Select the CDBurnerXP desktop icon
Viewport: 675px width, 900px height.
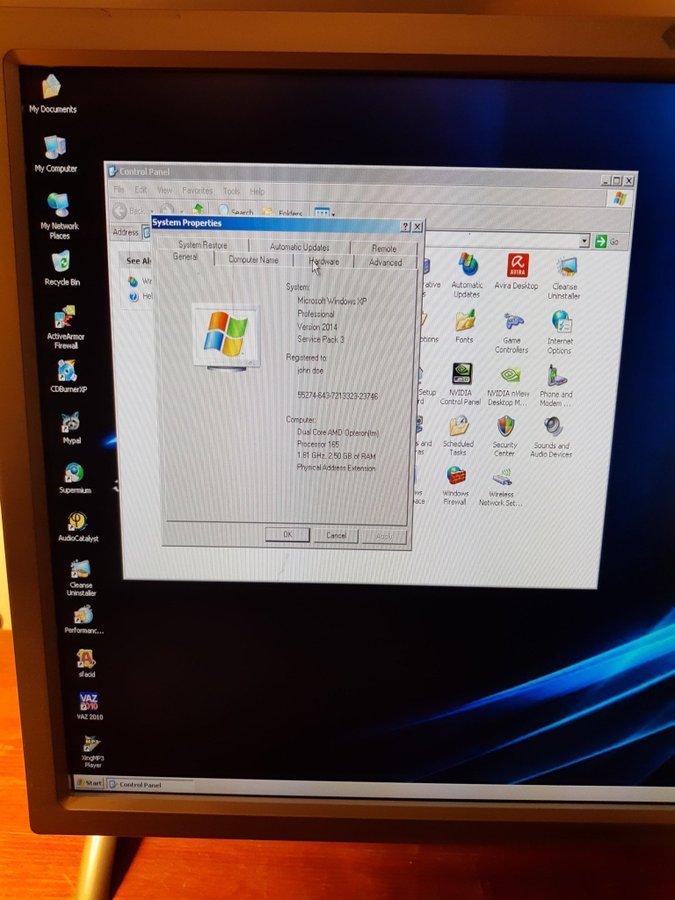point(69,371)
